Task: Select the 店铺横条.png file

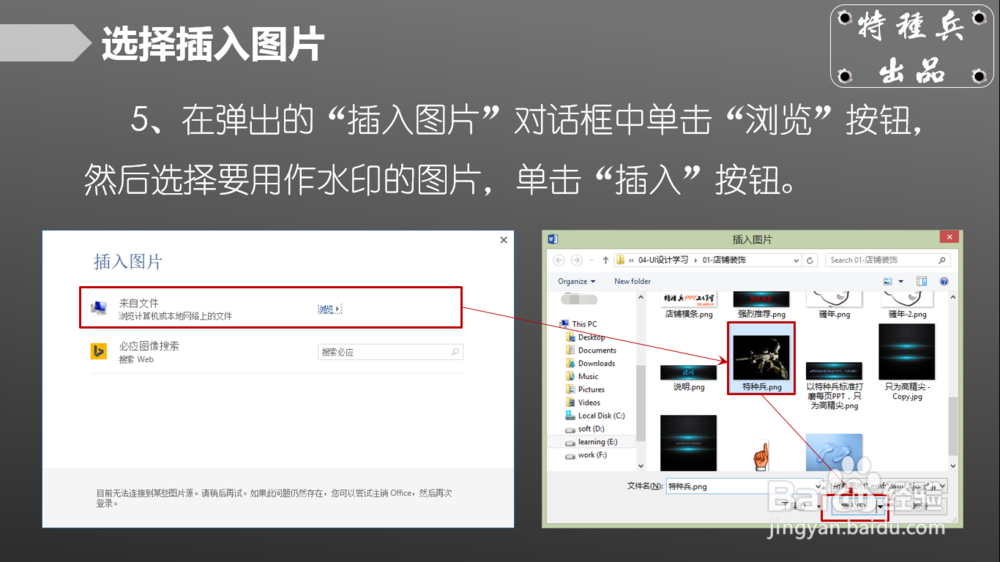Action: coord(688,306)
